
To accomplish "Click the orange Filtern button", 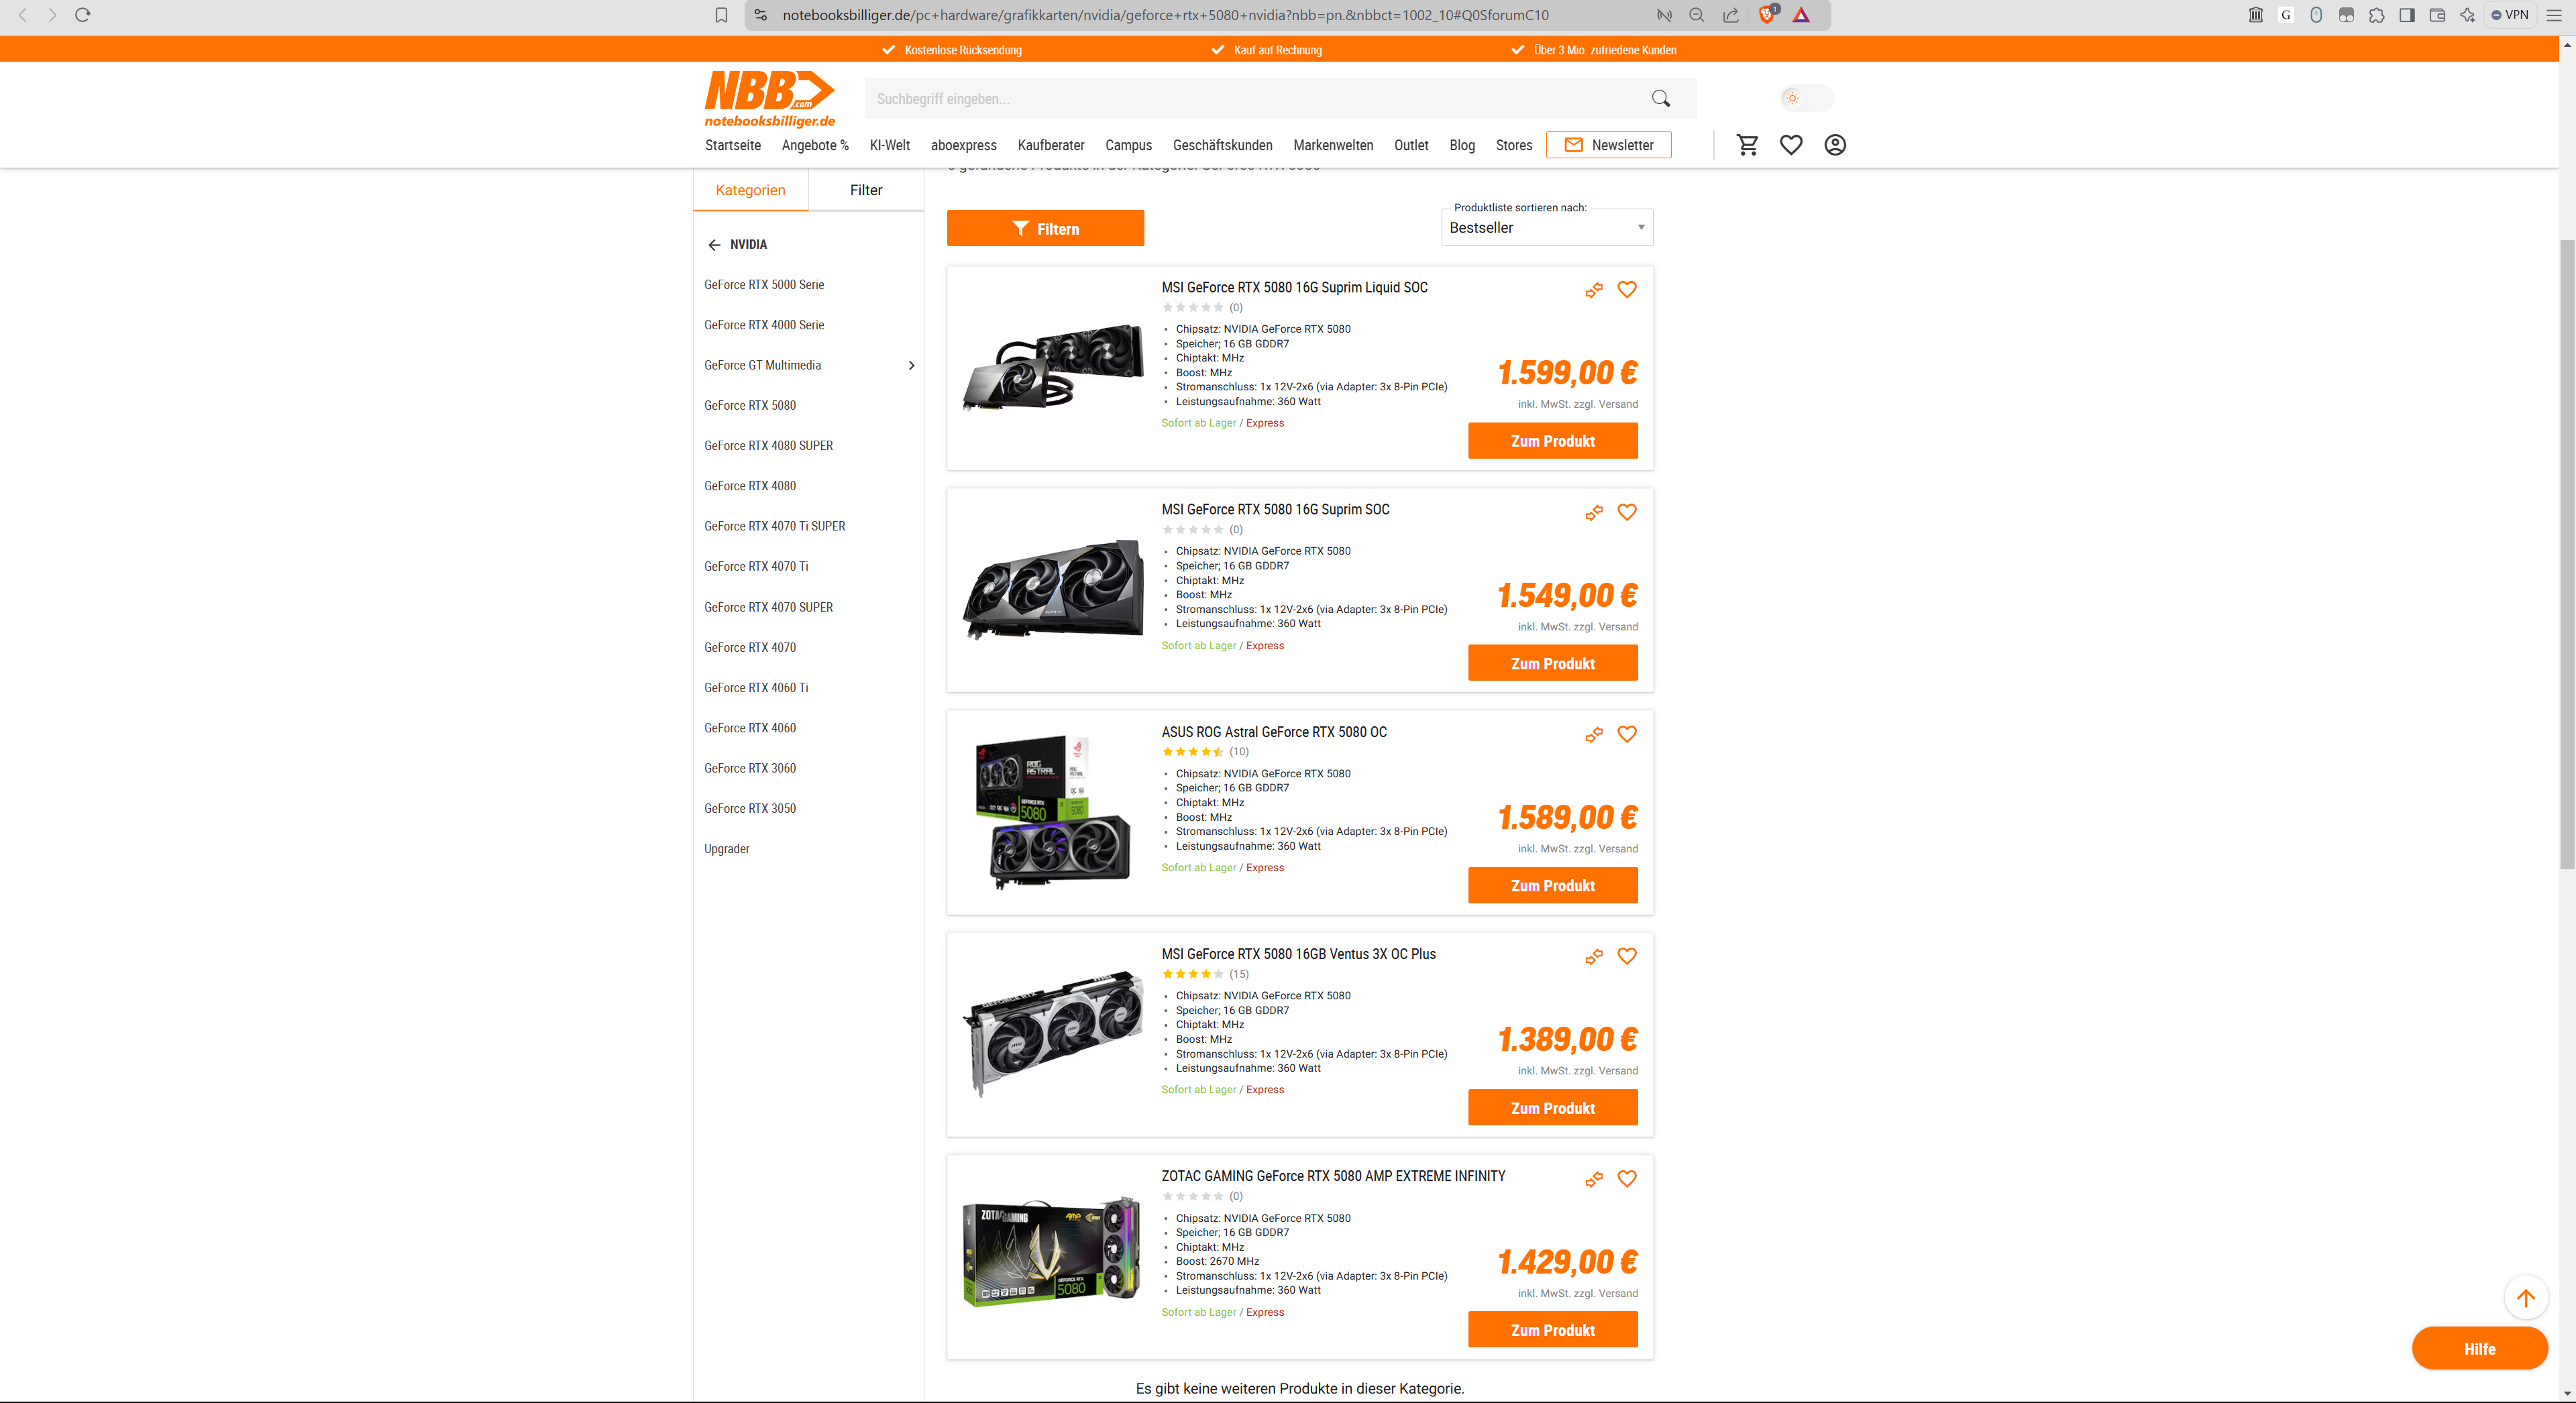I will tap(1045, 229).
